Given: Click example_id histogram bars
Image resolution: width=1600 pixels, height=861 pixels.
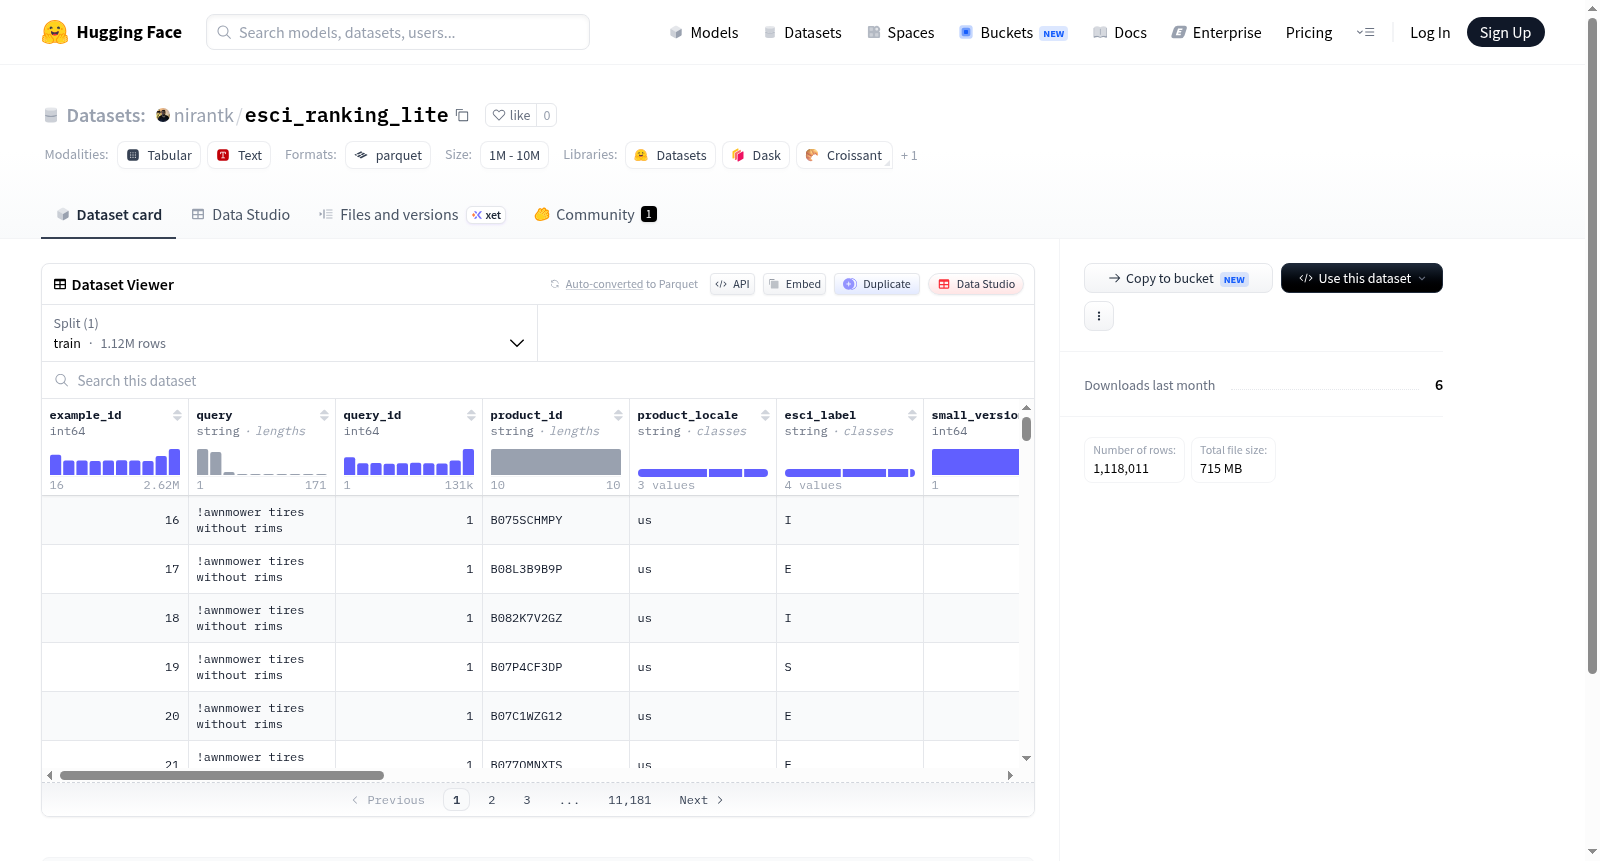Looking at the screenshot, I should pos(115,462).
